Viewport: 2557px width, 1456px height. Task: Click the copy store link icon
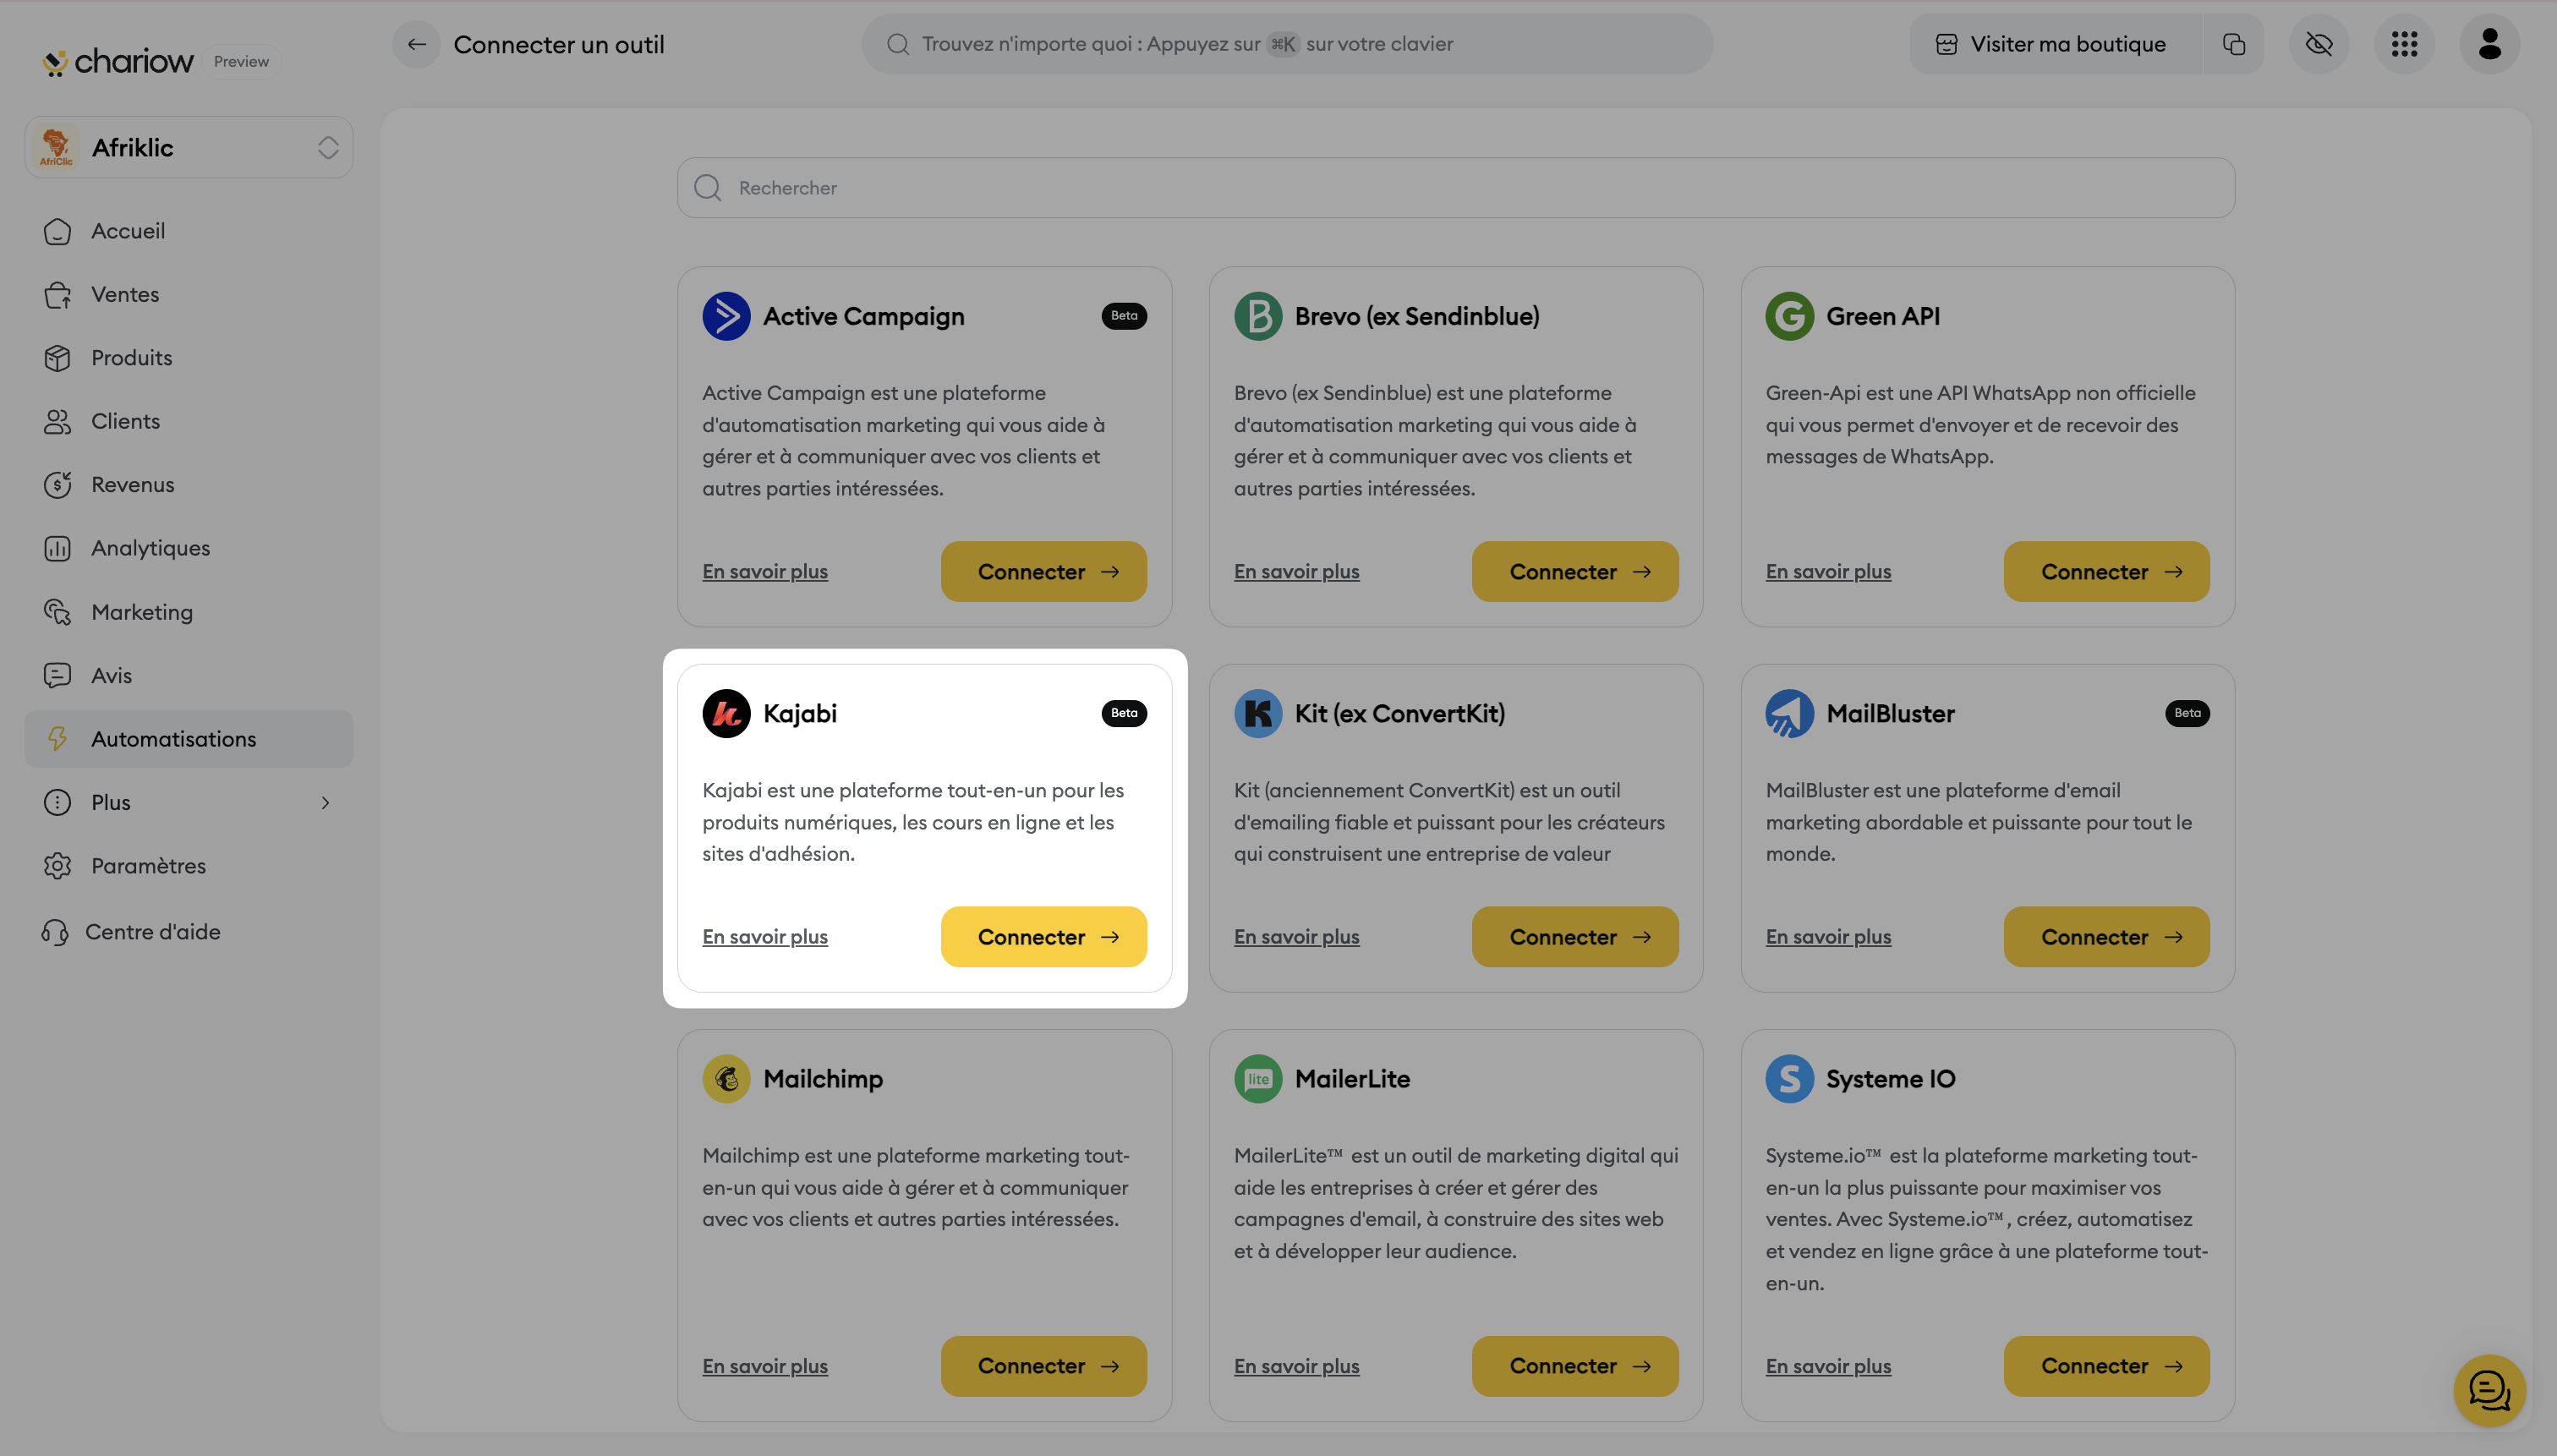point(2234,44)
